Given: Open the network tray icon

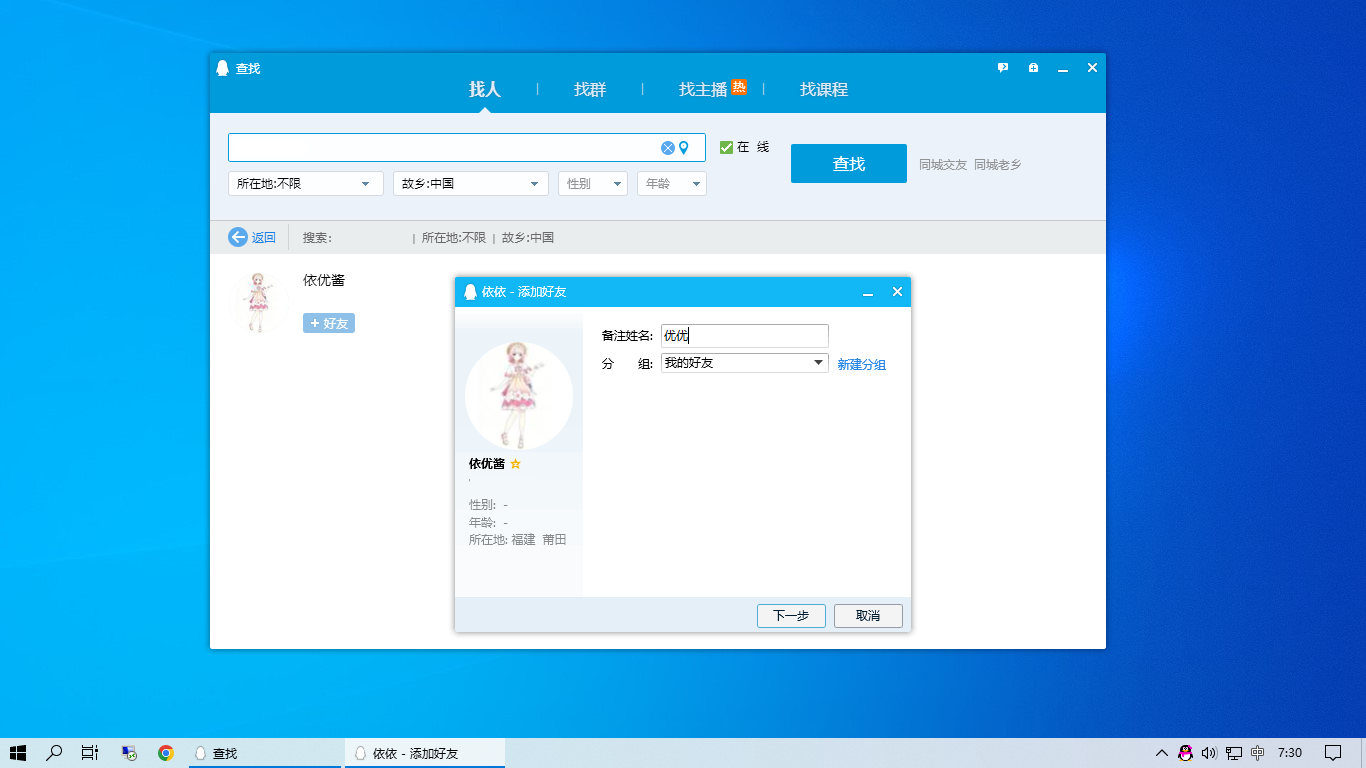Looking at the screenshot, I should (1234, 753).
